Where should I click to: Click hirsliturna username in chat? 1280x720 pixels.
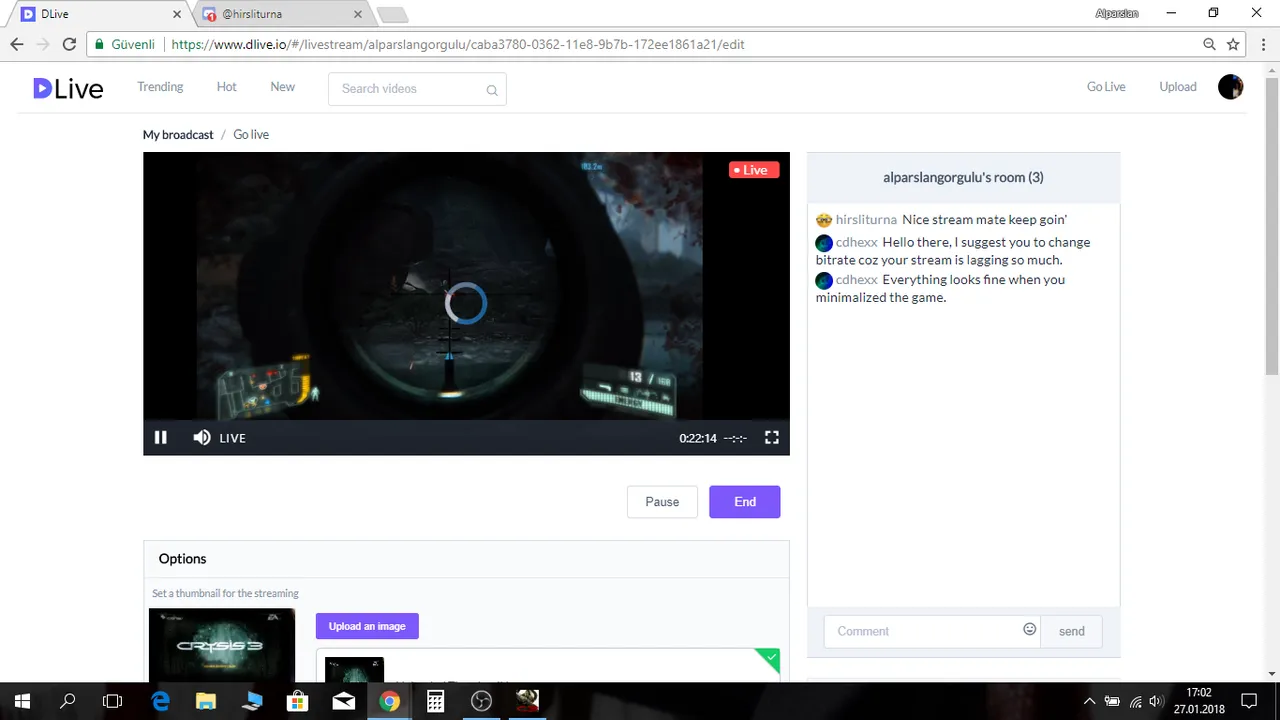coord(866,220)
